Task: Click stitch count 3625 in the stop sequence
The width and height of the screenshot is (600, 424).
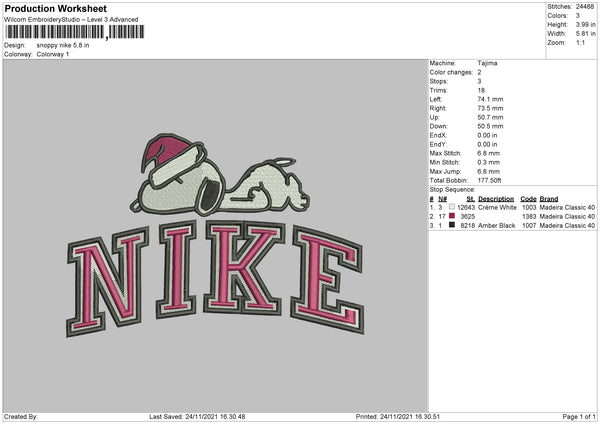Action: (468, 217)
